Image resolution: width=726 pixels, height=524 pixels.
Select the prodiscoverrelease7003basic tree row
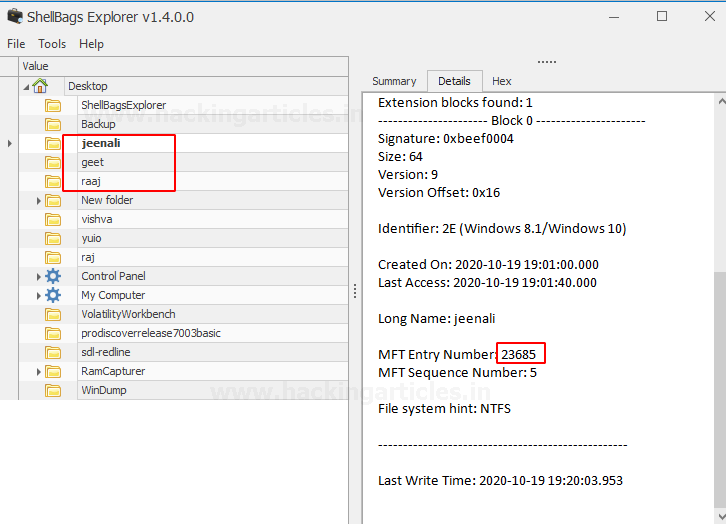pyautogui.click(x=213, y=333)
